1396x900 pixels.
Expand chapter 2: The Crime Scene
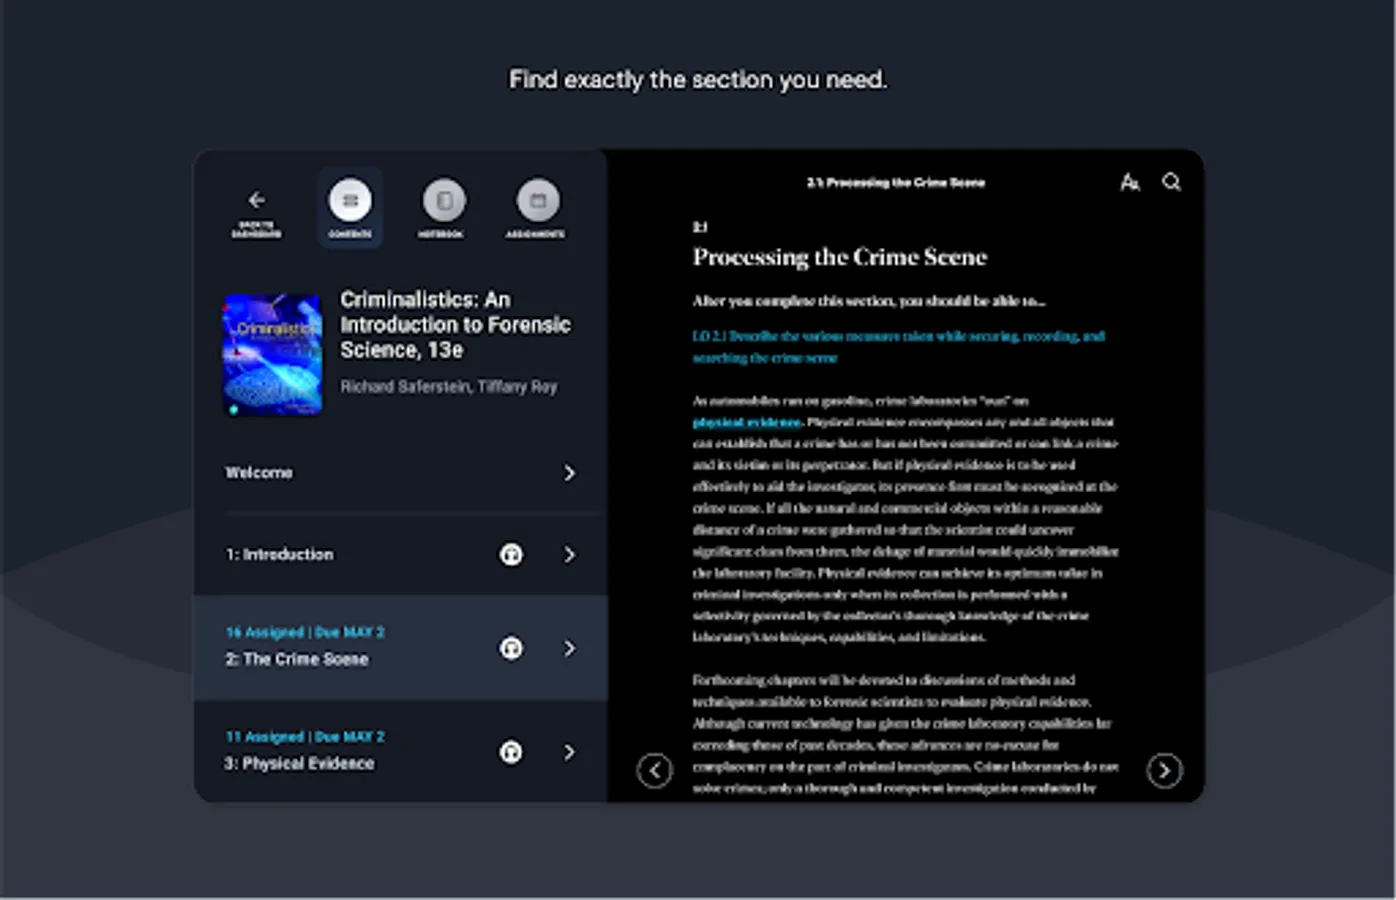(569, 648)
